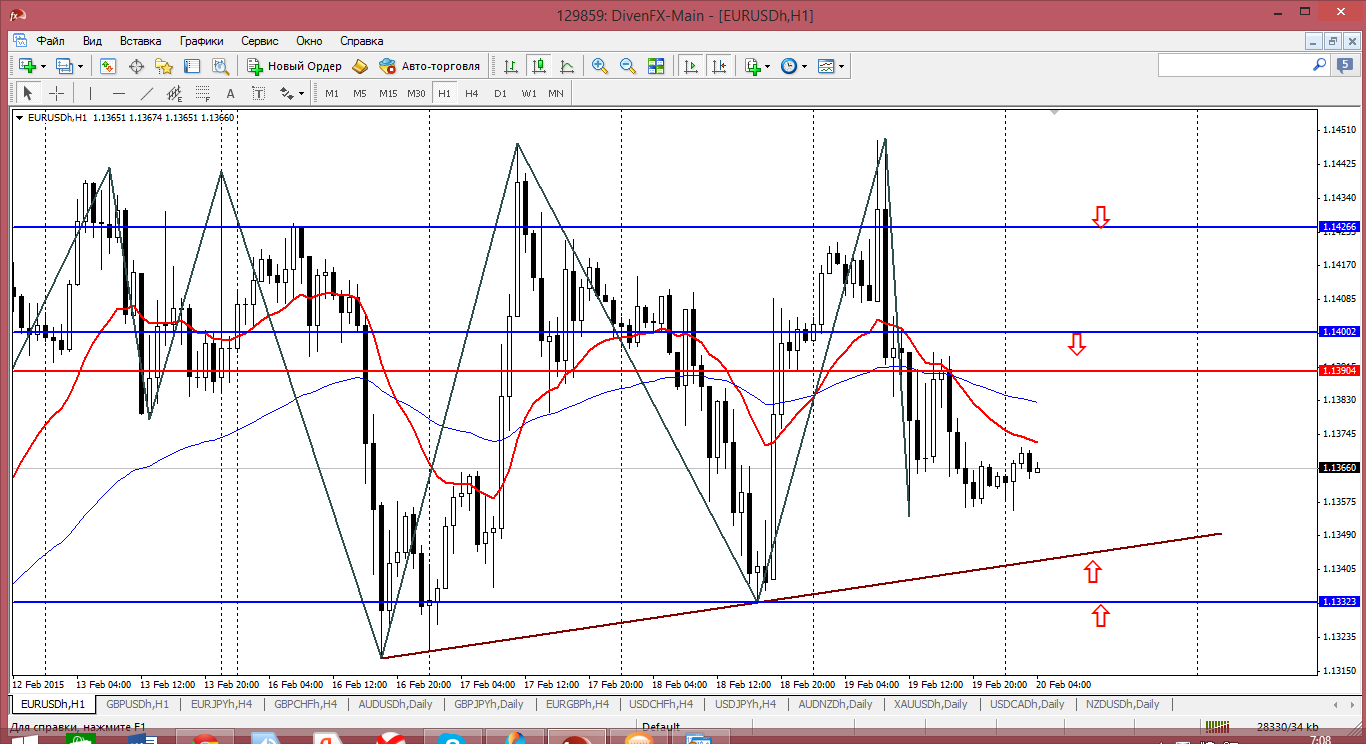
Task: Expand the New Chart dropdown arrow
Action: 41,66
